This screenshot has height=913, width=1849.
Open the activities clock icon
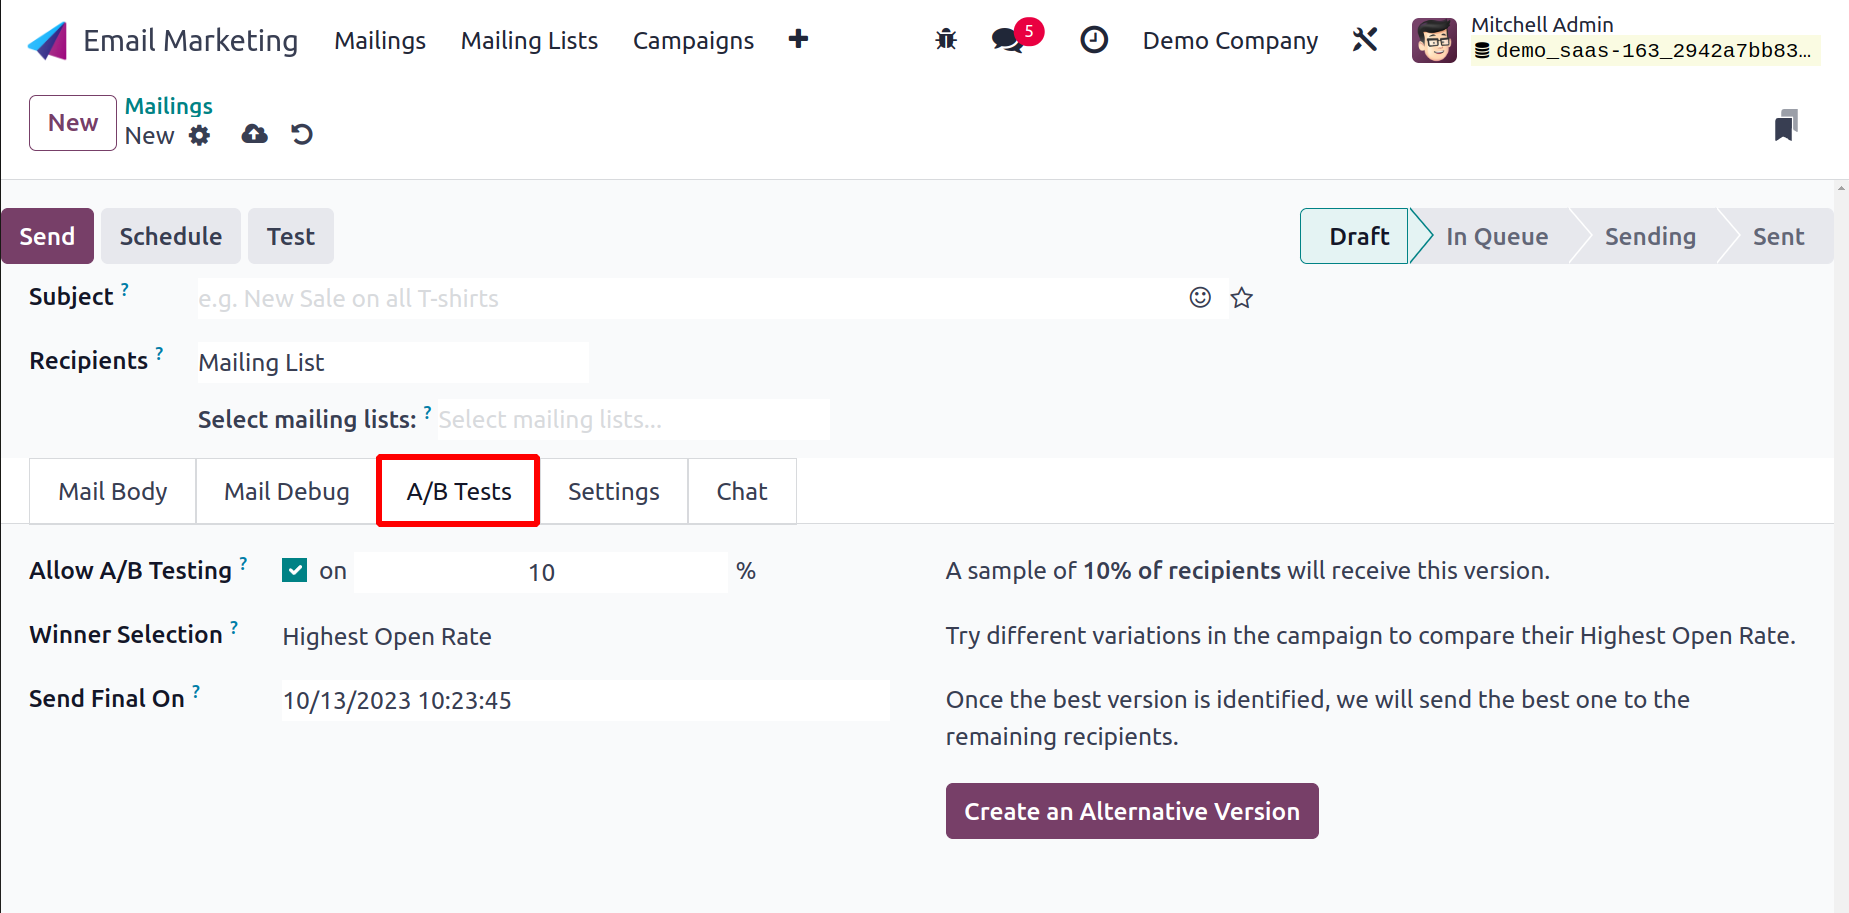(1094, 40)
